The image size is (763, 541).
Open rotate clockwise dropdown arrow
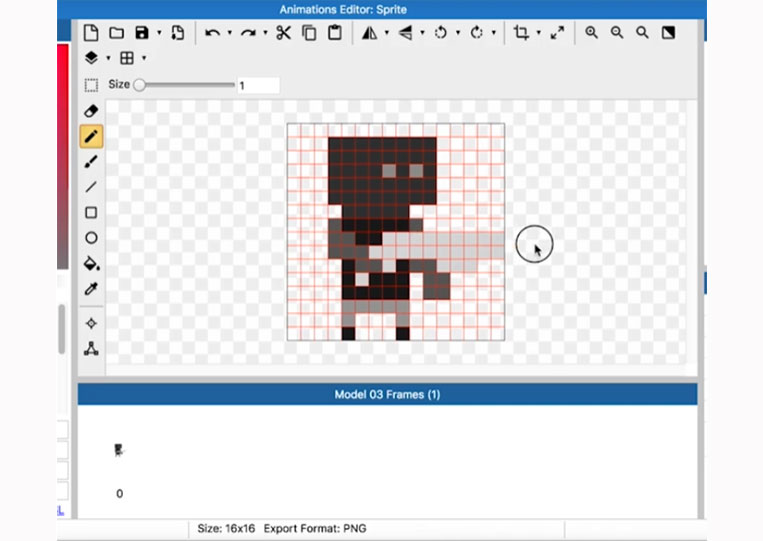tap(494, 33)
